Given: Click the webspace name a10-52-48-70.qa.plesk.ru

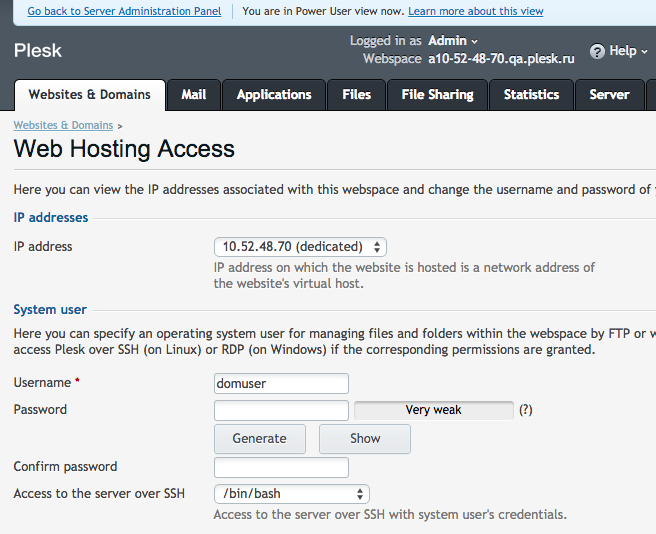Looking at the screenshot, I should (501, 59).
